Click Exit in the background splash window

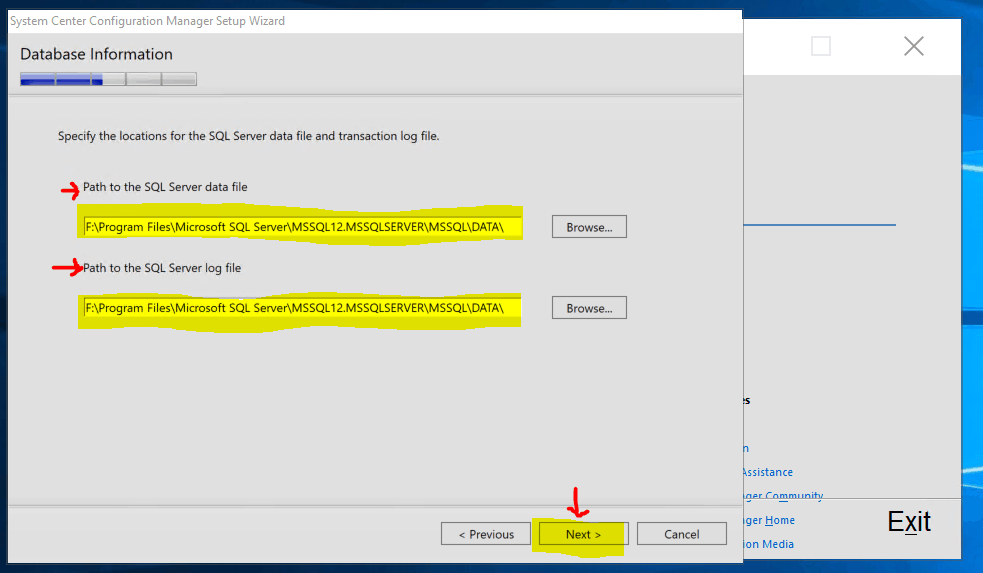click(909, 522)
